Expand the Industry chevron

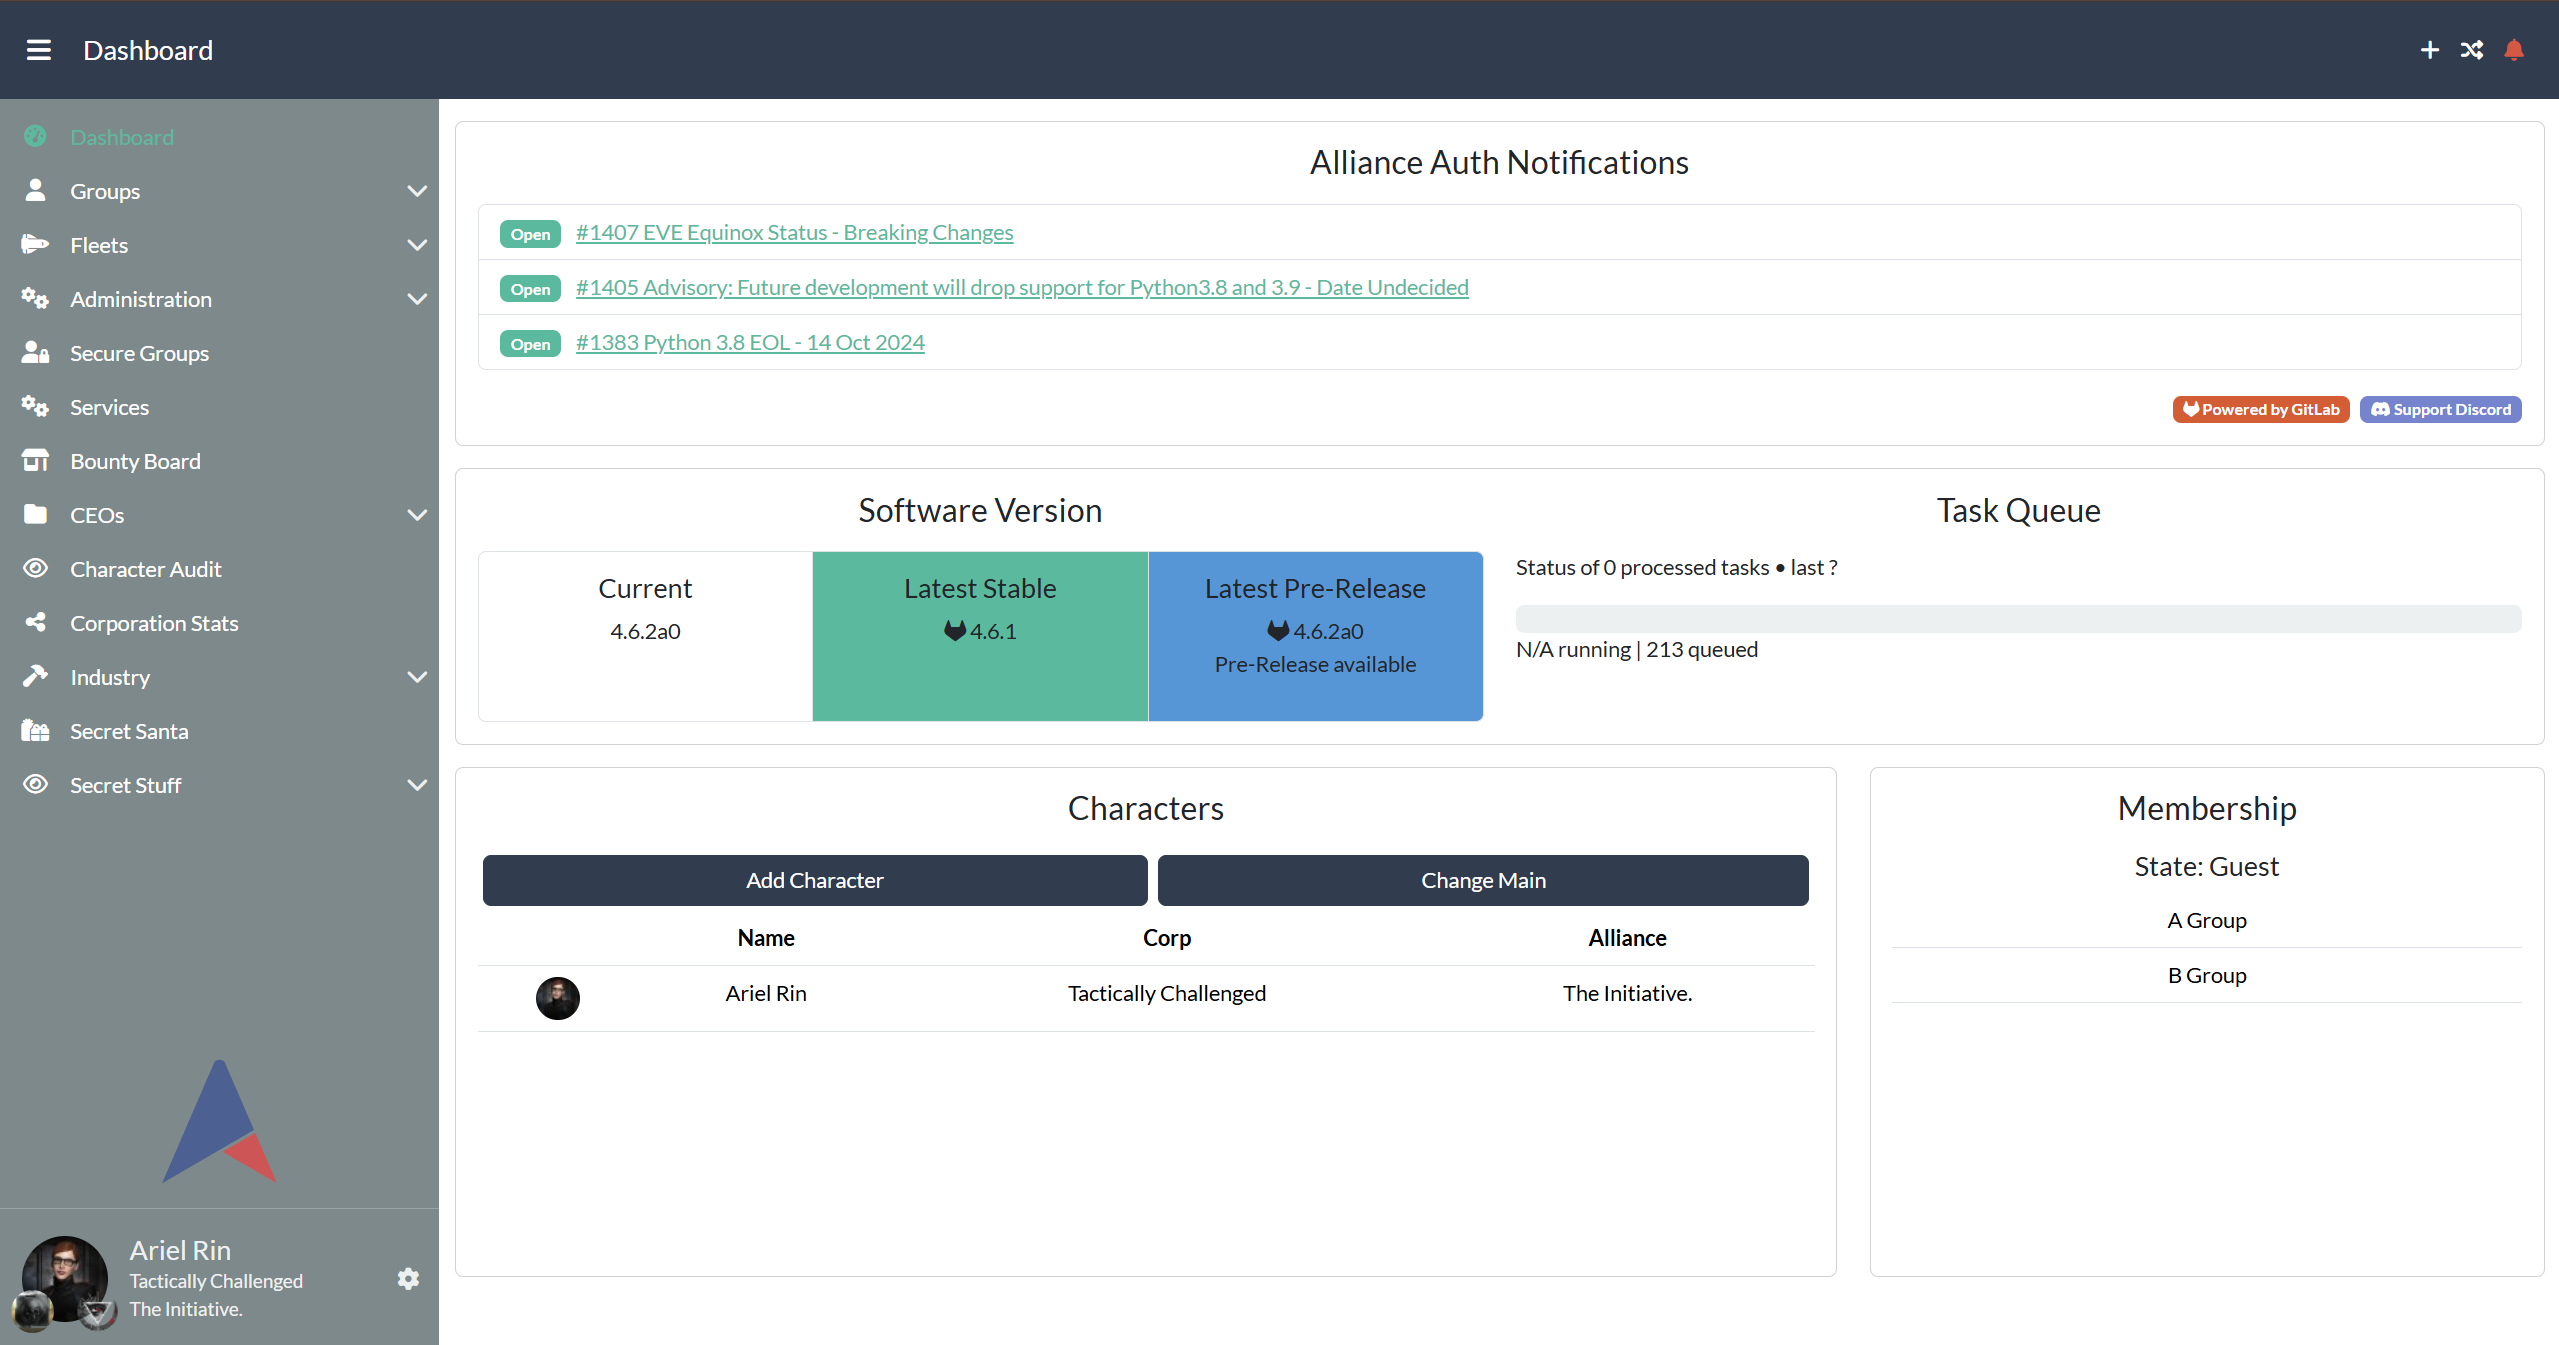418,677
